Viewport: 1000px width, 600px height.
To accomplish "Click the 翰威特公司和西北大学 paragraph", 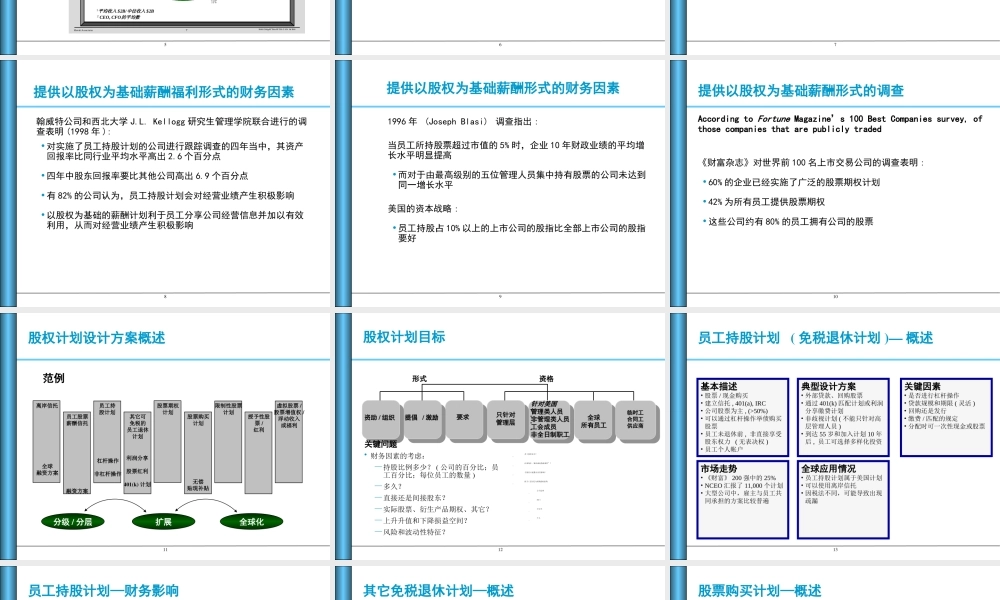I will pyautogui.click(x=172, y=126).
